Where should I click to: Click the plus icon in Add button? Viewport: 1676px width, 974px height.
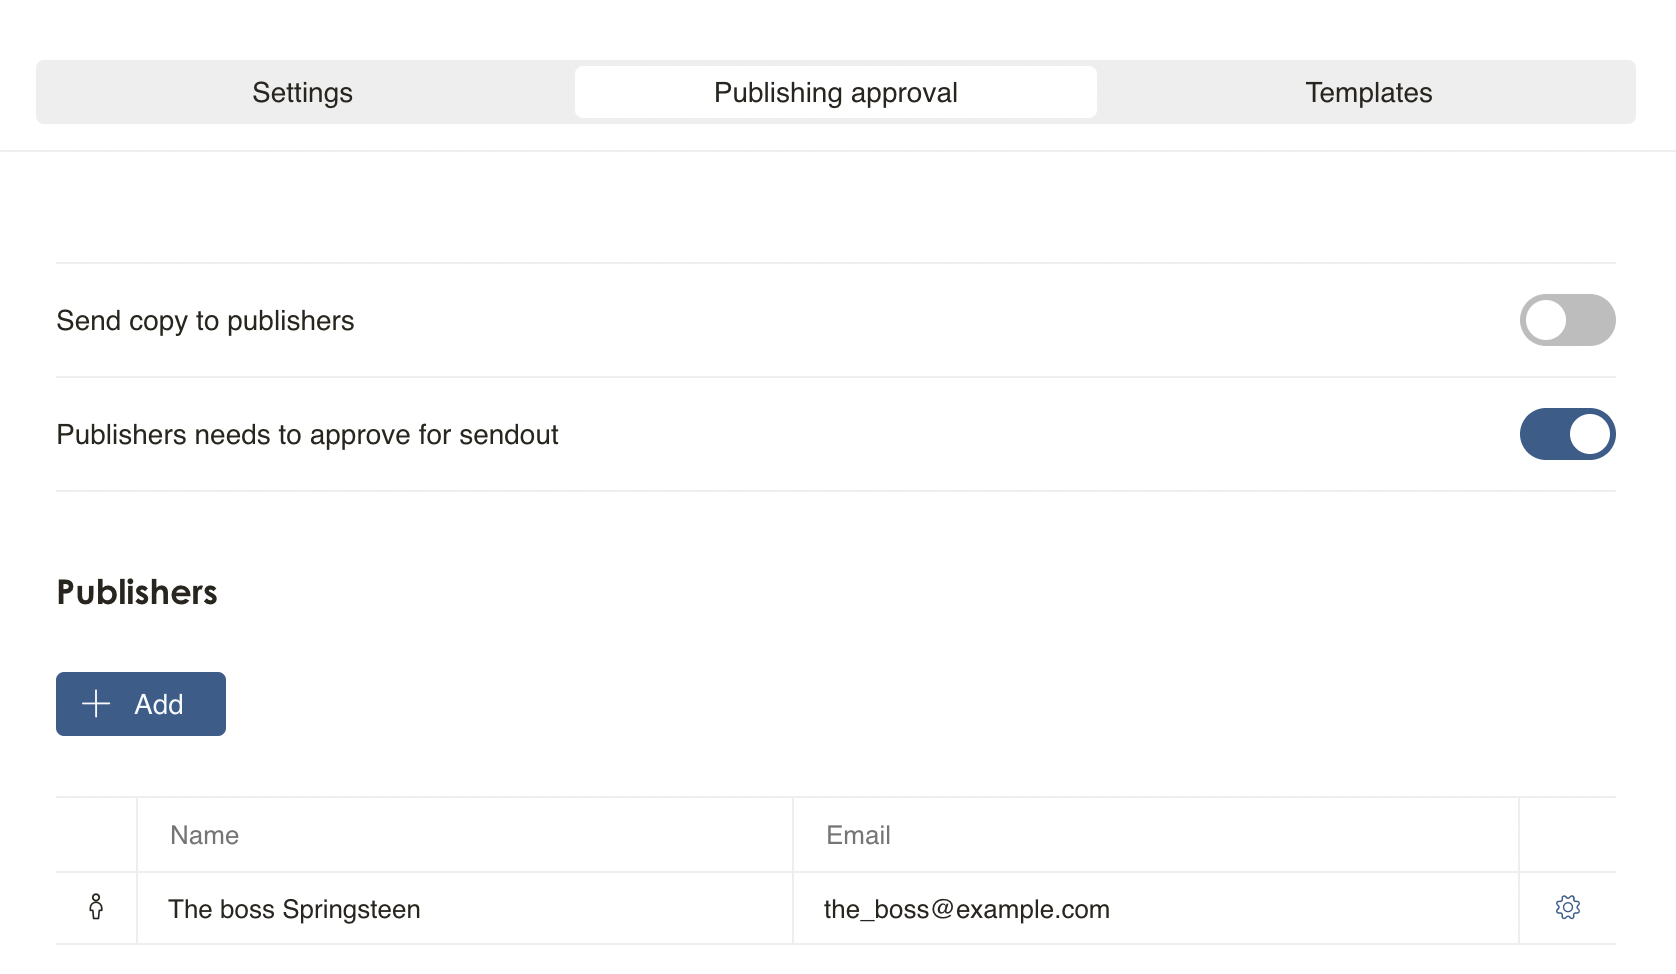[96, 704]
